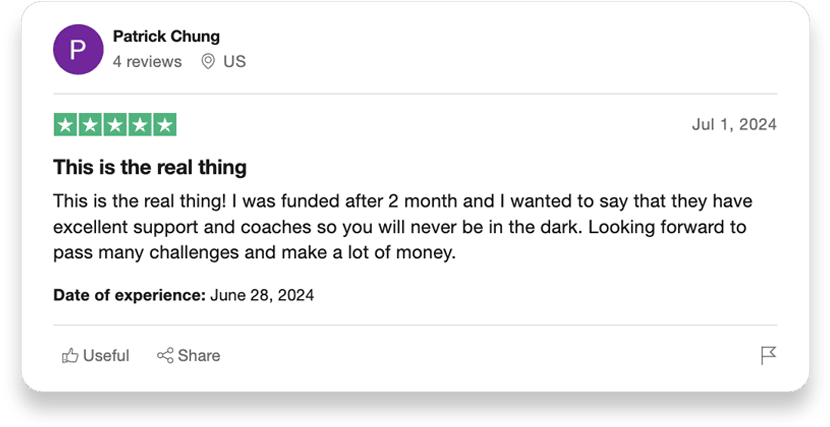
Task: Click the fourth green star
Action: click(x=140, y=125)
